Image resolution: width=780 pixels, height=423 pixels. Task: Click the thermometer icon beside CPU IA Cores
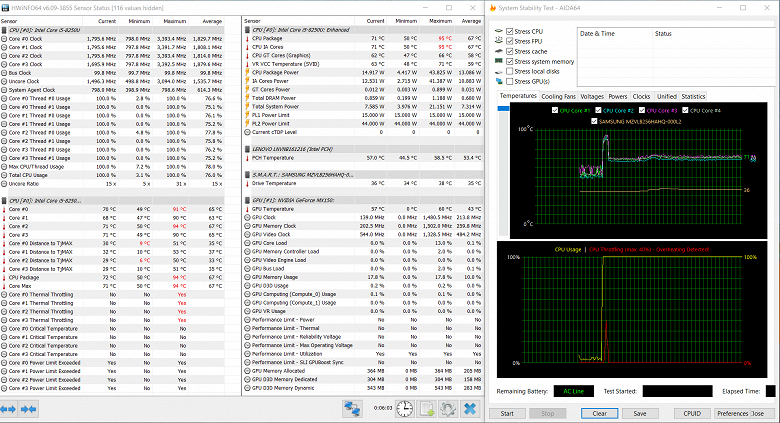[x=247, y=47]
